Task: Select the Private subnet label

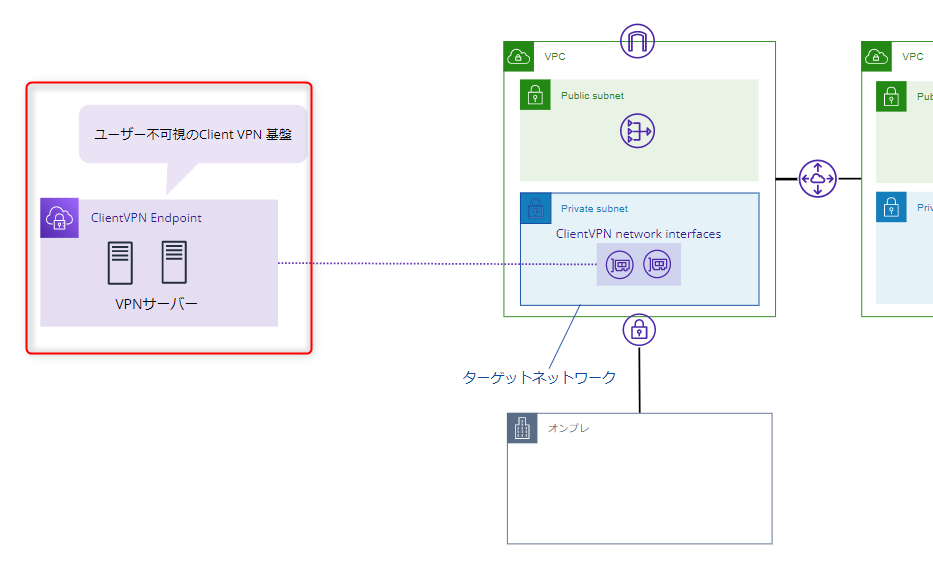Action: (594, 209)
